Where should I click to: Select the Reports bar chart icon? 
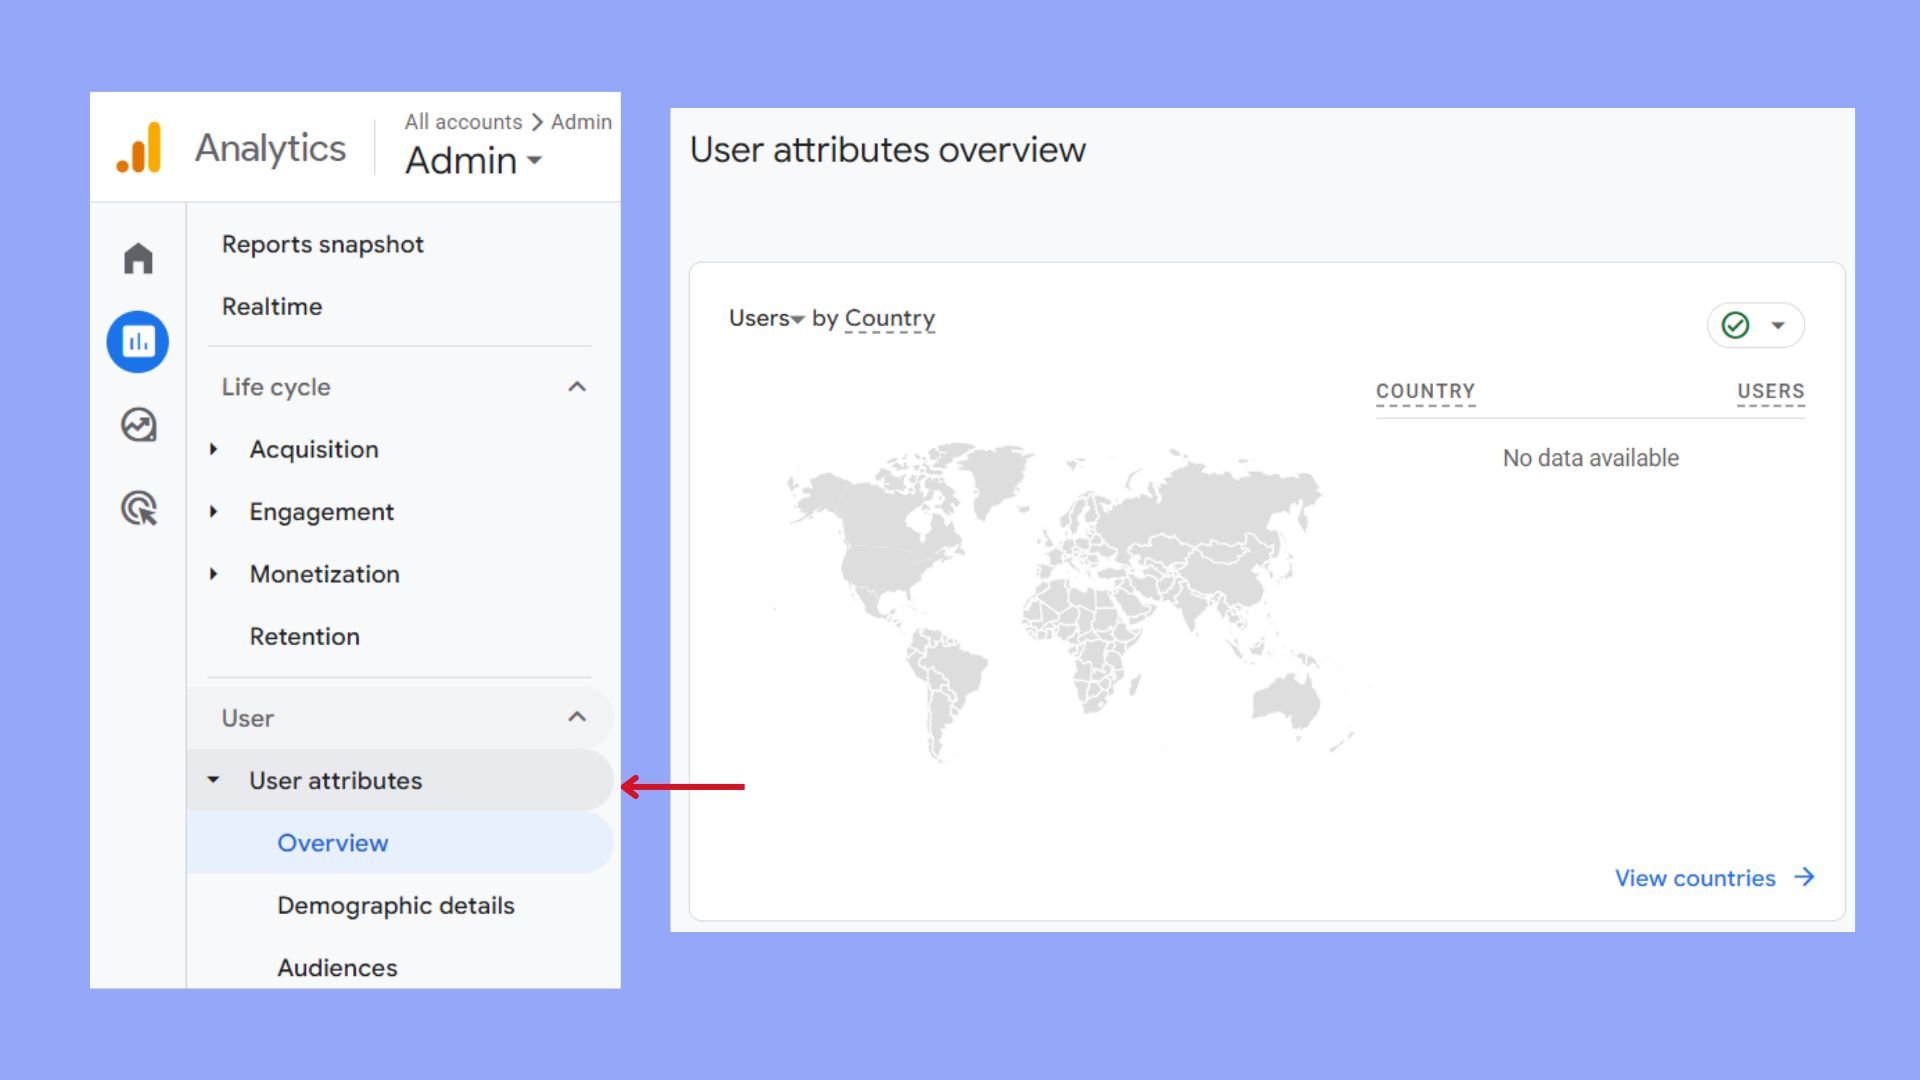[138, 342]
